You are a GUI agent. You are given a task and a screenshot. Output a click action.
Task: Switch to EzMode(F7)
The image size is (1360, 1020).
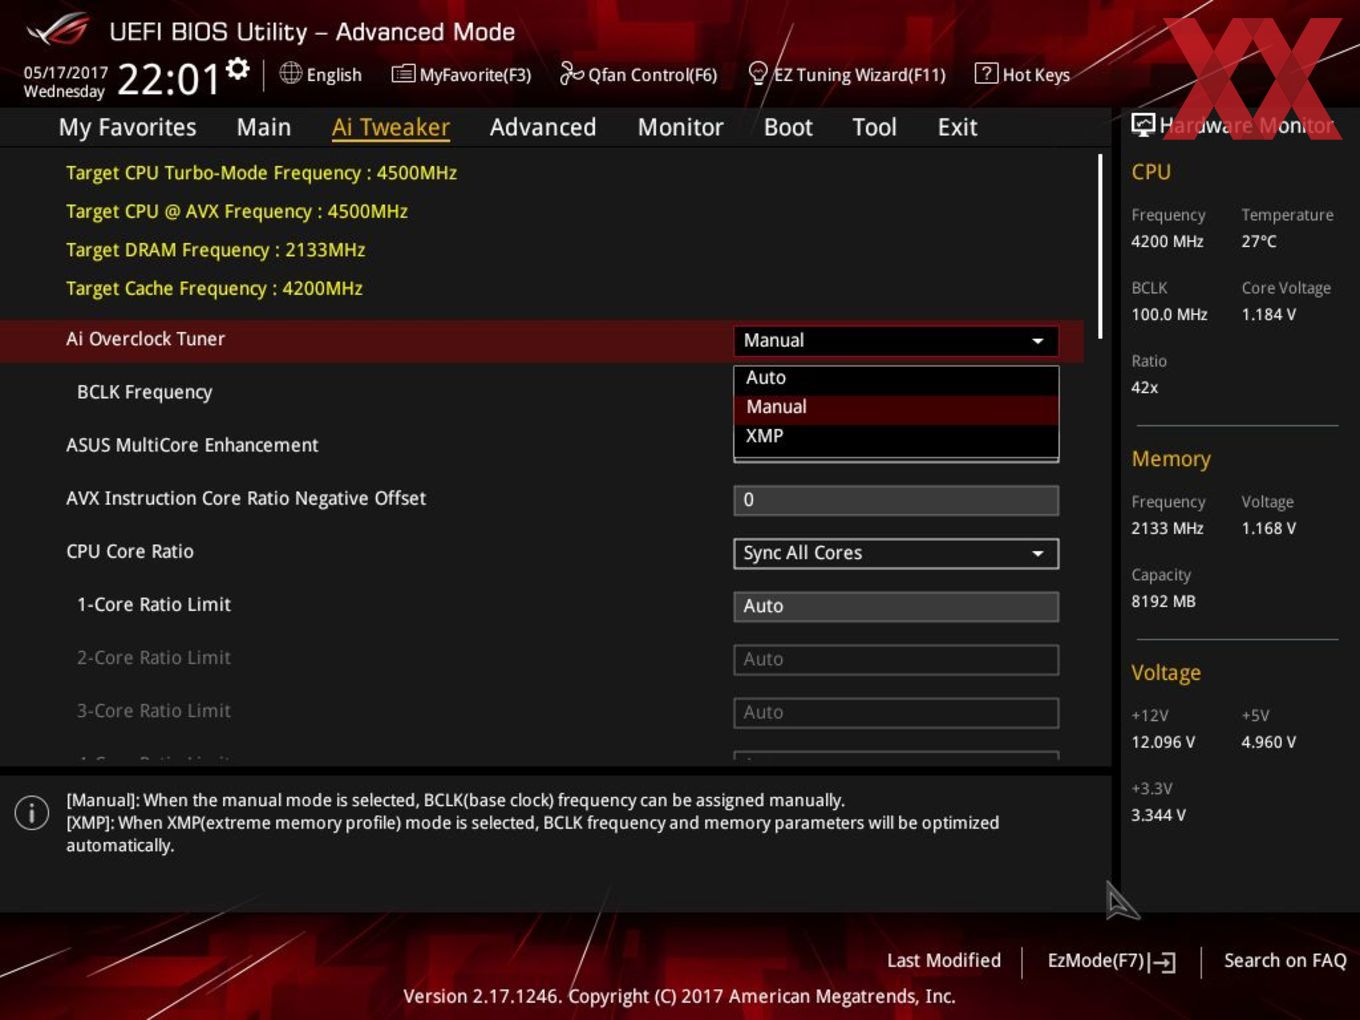(x=1096, y=960)
